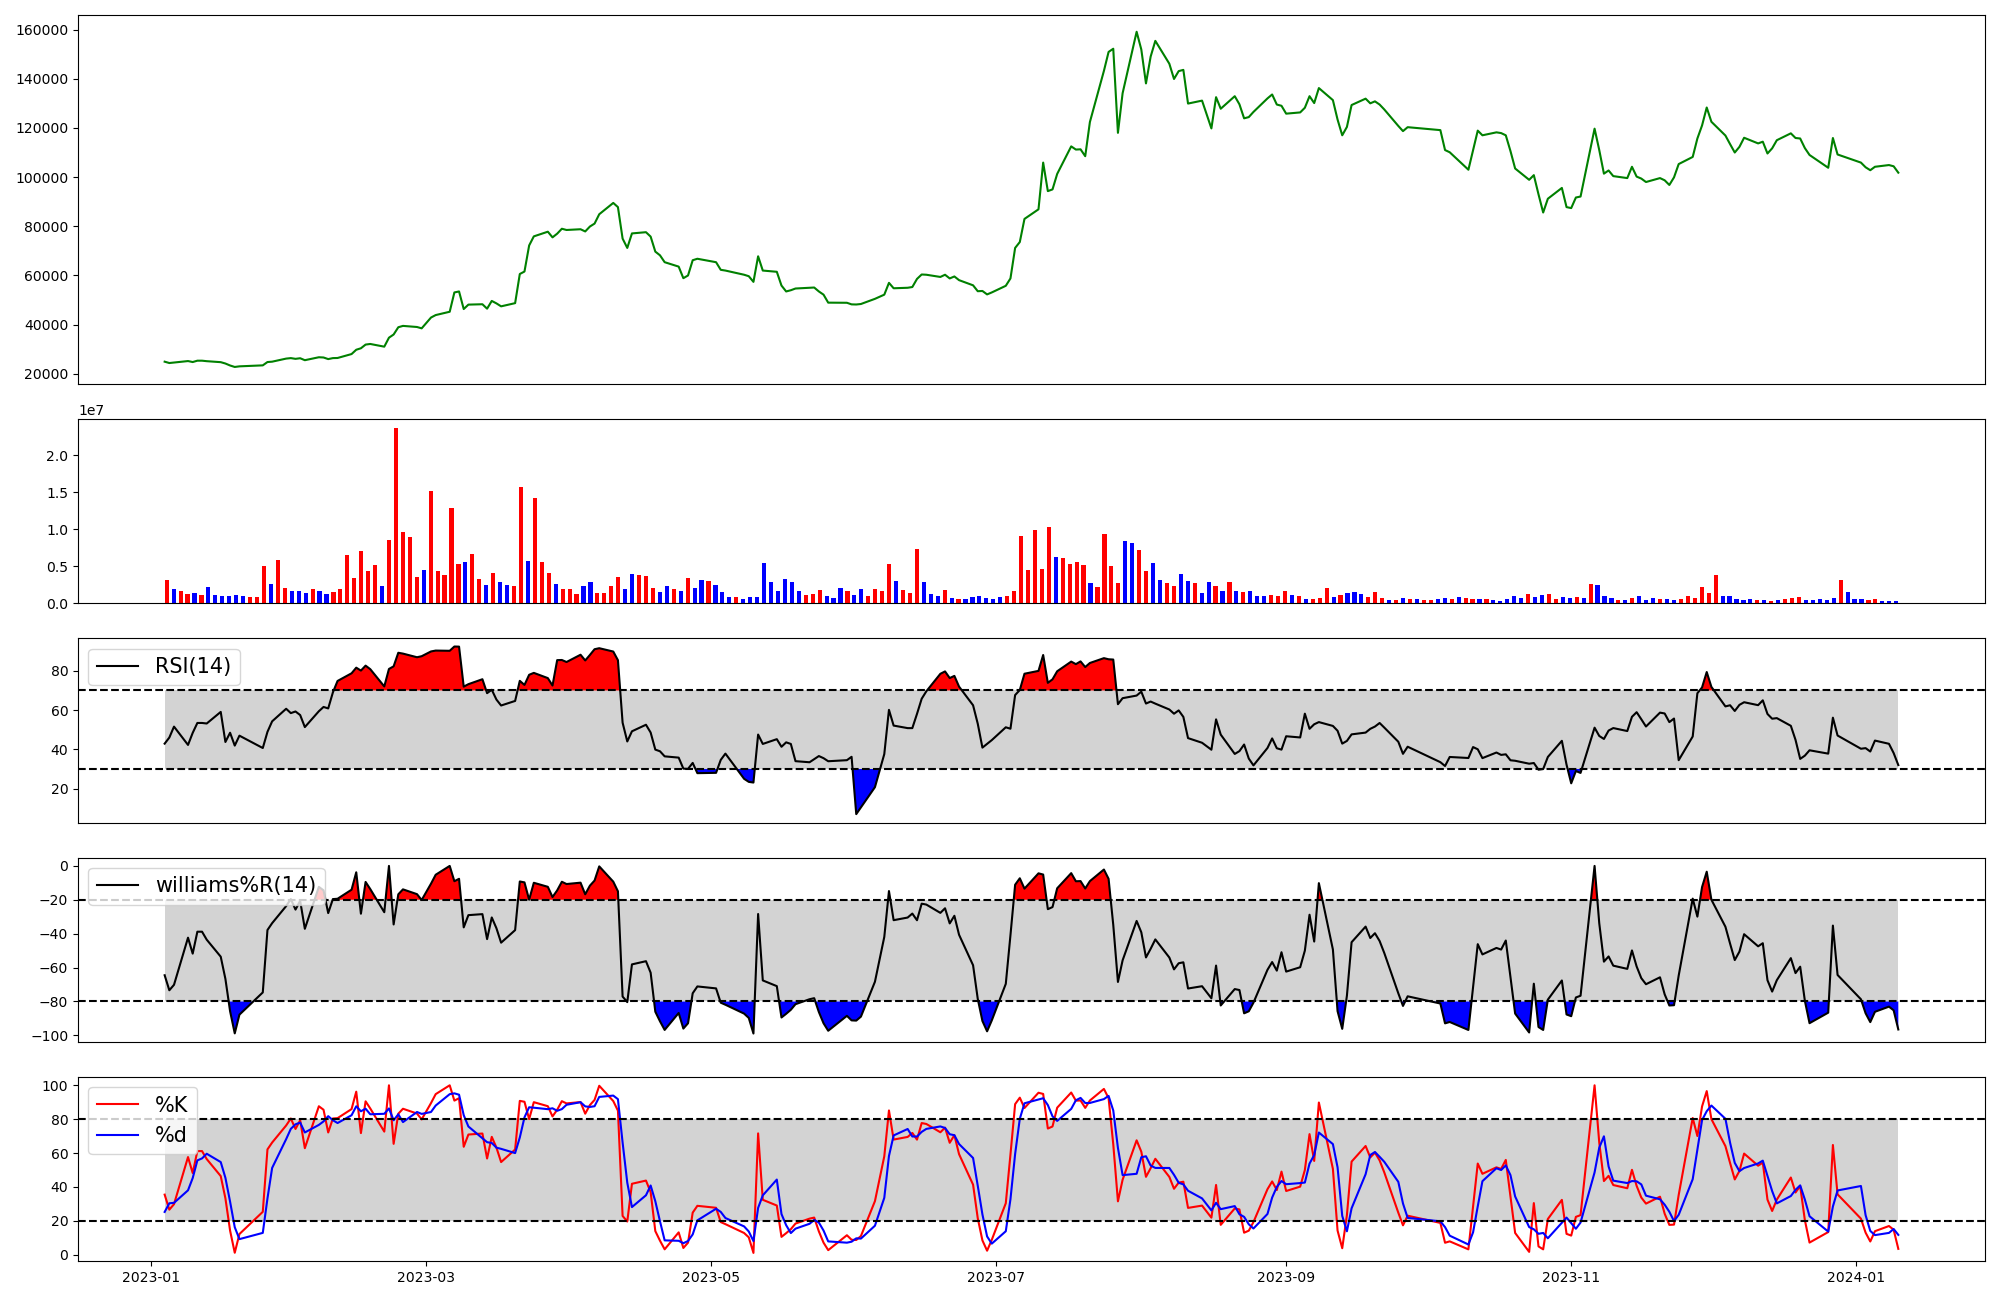Click the highest peak of green price line
The height and width of the screenshot is (1300, 2000).
pos(1136,33)
